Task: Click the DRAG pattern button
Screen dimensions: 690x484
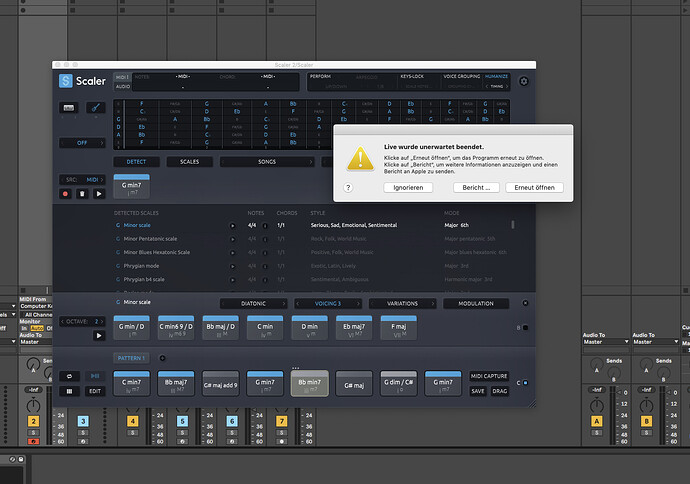Action: point(500,391)
